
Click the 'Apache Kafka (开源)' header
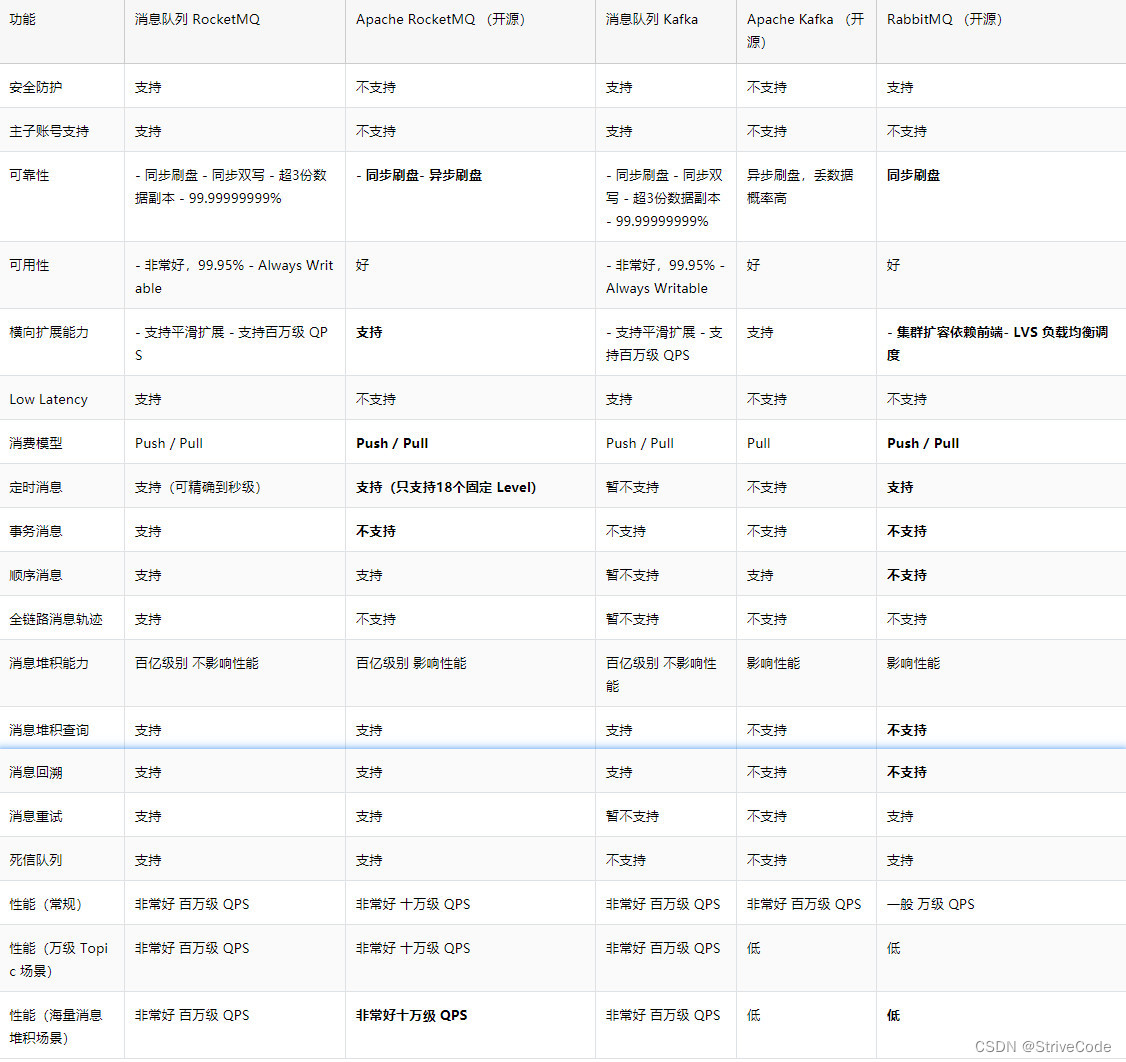point(805,31)
